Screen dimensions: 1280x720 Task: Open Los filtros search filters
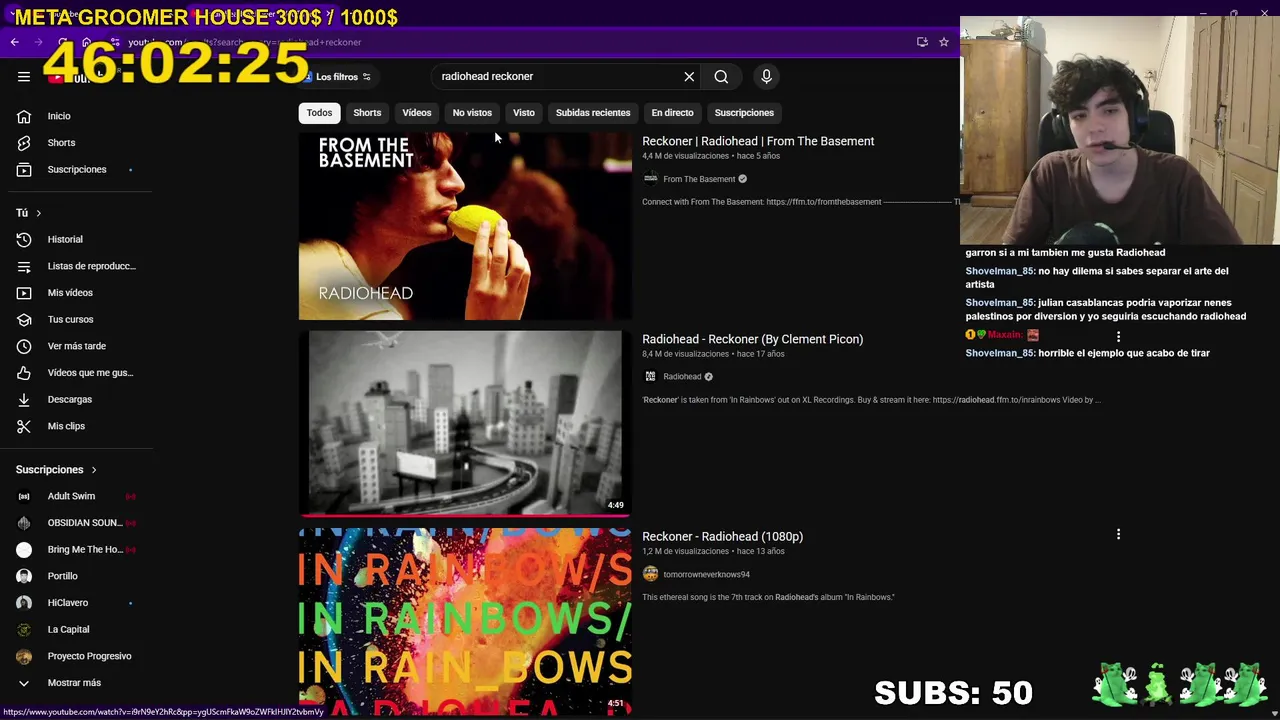337,77
